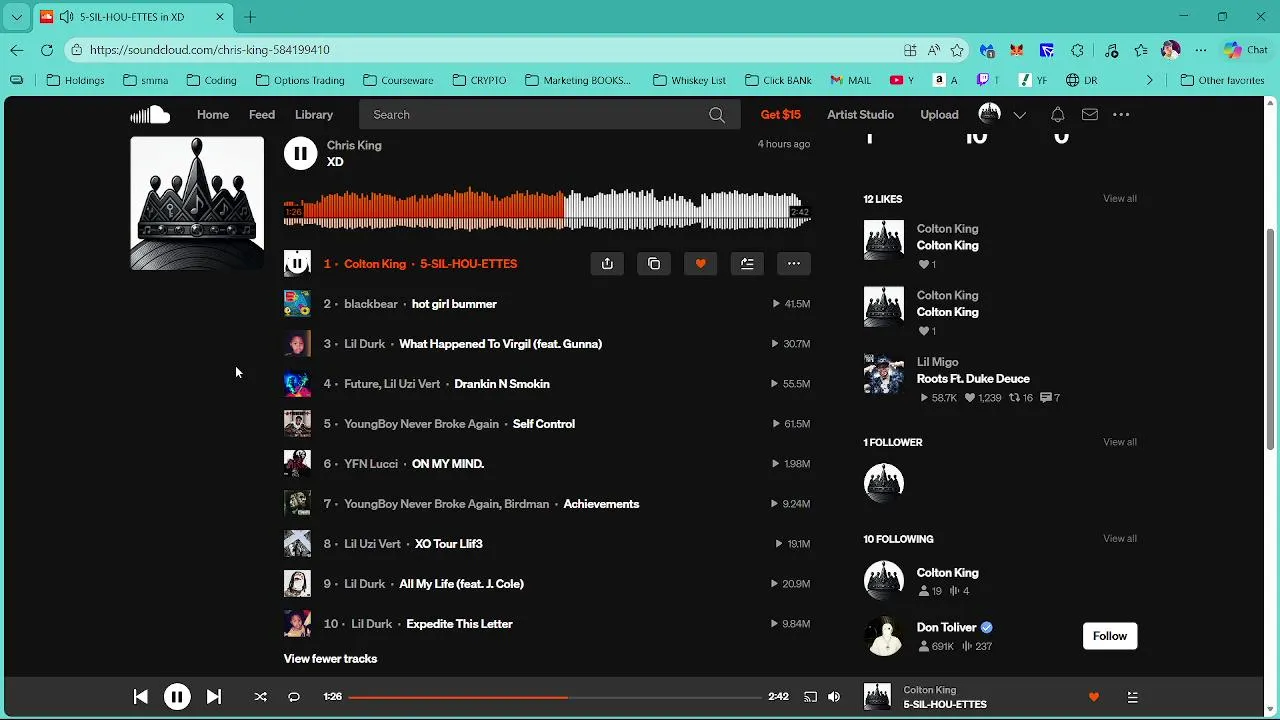The height and width of the screenshot is (720, 1280).
Task: Open a new browser tab
Action: (250, 17)
